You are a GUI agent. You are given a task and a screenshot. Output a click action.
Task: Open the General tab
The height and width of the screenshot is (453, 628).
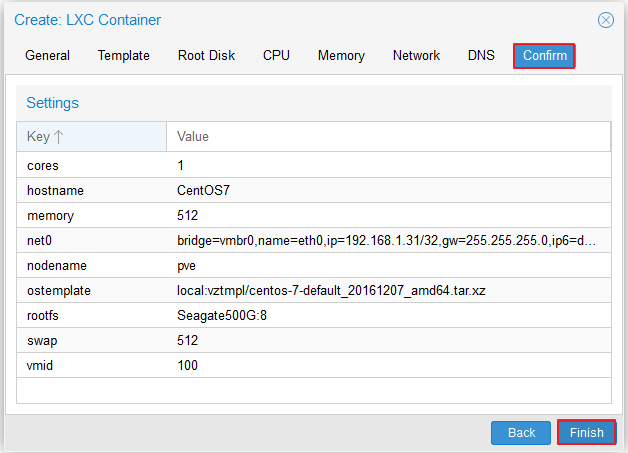47,56
